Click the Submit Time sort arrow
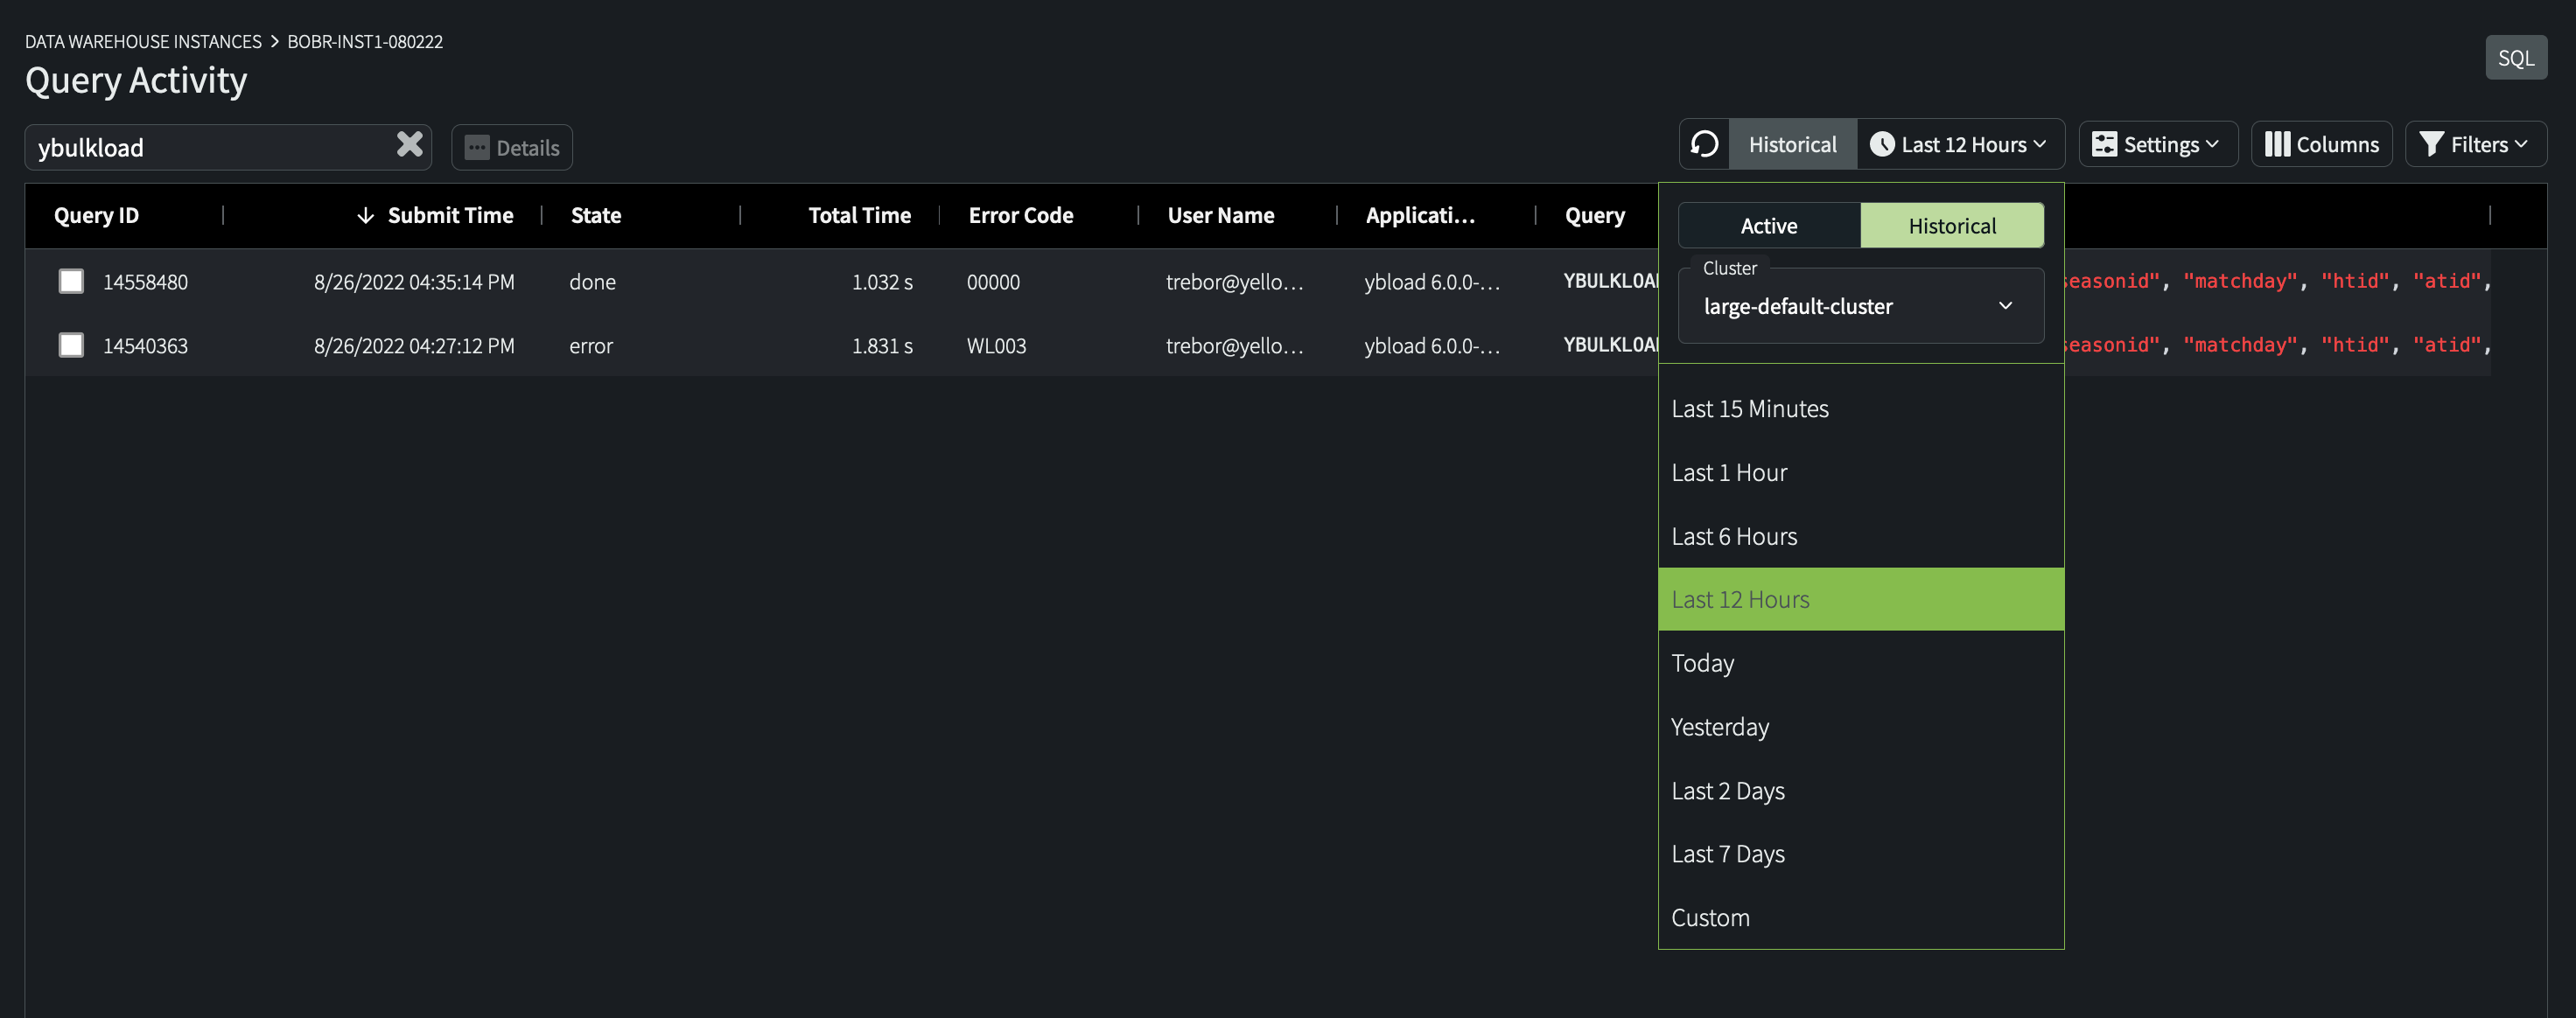This screenshot has width=2576, height=1018. point(365,215)
